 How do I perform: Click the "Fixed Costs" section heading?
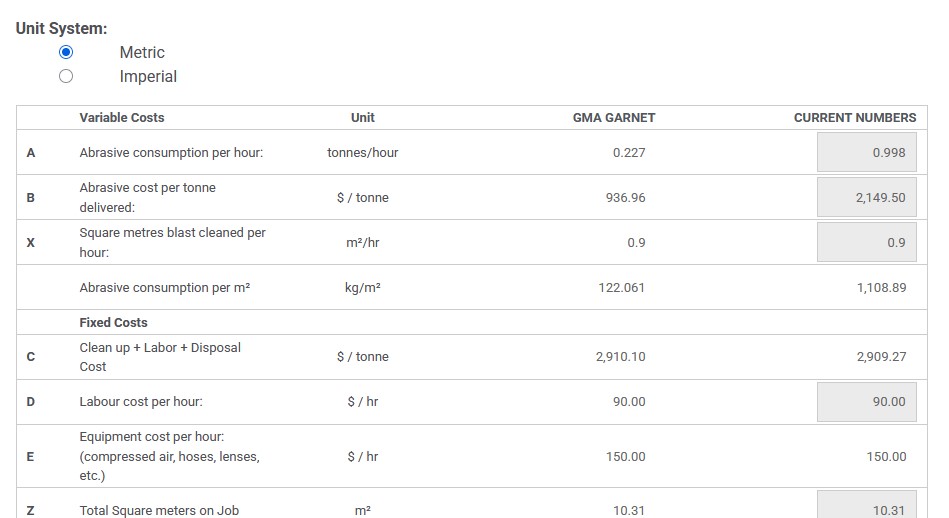pyautogui.click(x=113, y=323)
